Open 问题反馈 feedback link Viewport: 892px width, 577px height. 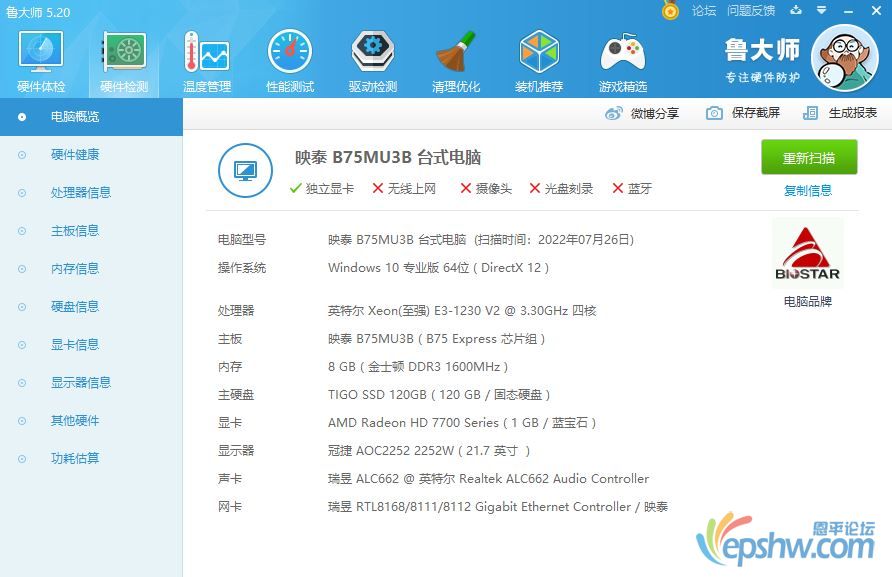point(751,11)
